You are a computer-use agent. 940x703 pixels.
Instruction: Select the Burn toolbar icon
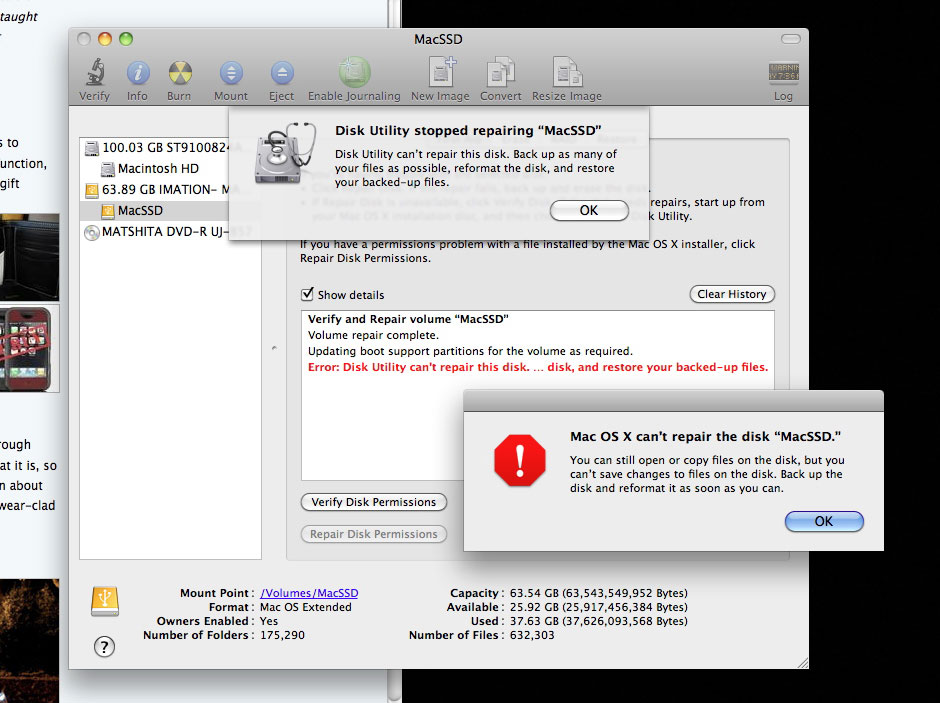180,73
